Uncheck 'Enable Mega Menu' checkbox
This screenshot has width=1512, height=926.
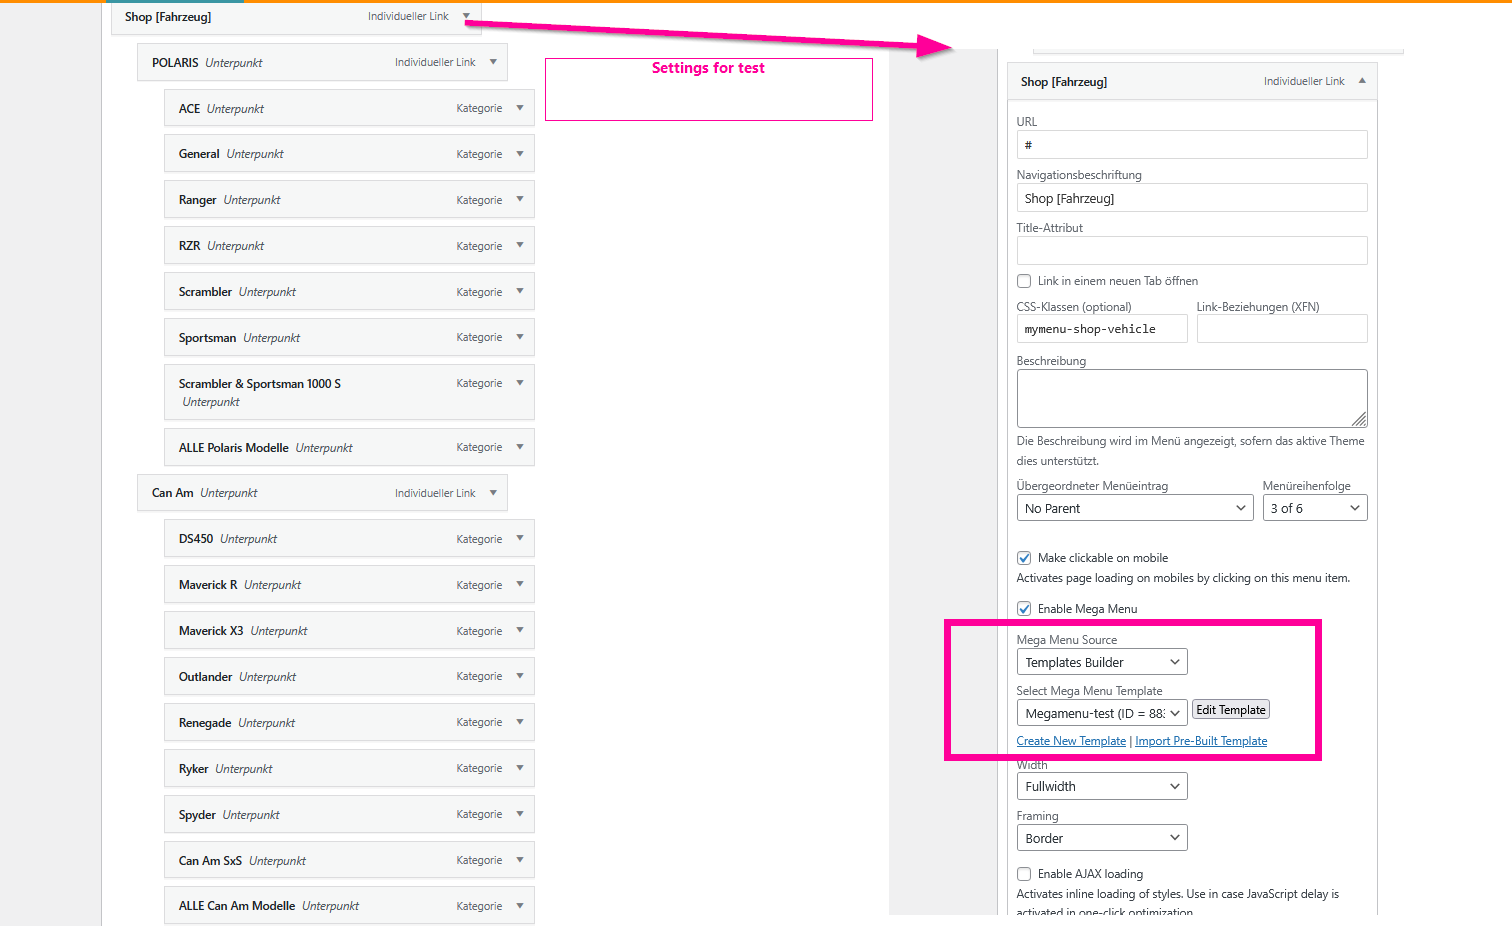coord(1024,609)
